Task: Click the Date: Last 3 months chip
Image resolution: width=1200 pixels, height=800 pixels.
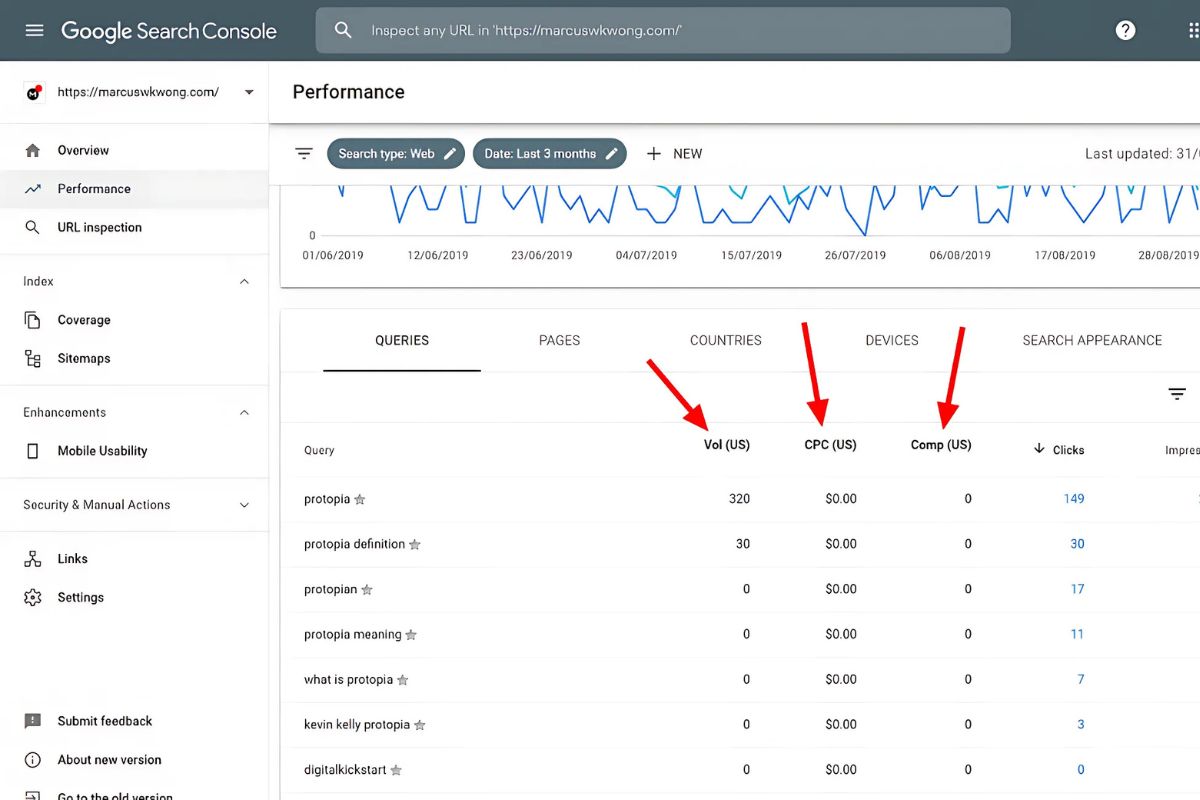Action: click(x=550, y=154)
